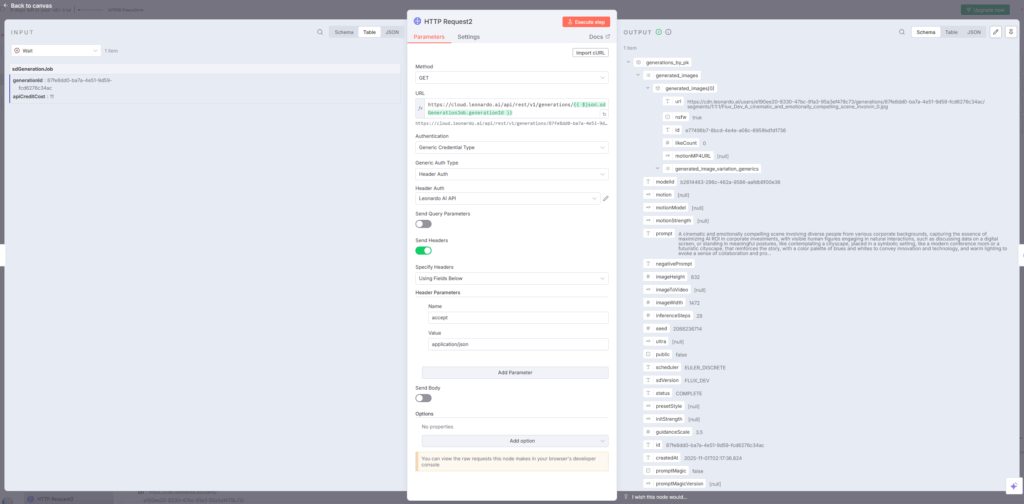Open the Specify Headers dropdown

[511, 277]
